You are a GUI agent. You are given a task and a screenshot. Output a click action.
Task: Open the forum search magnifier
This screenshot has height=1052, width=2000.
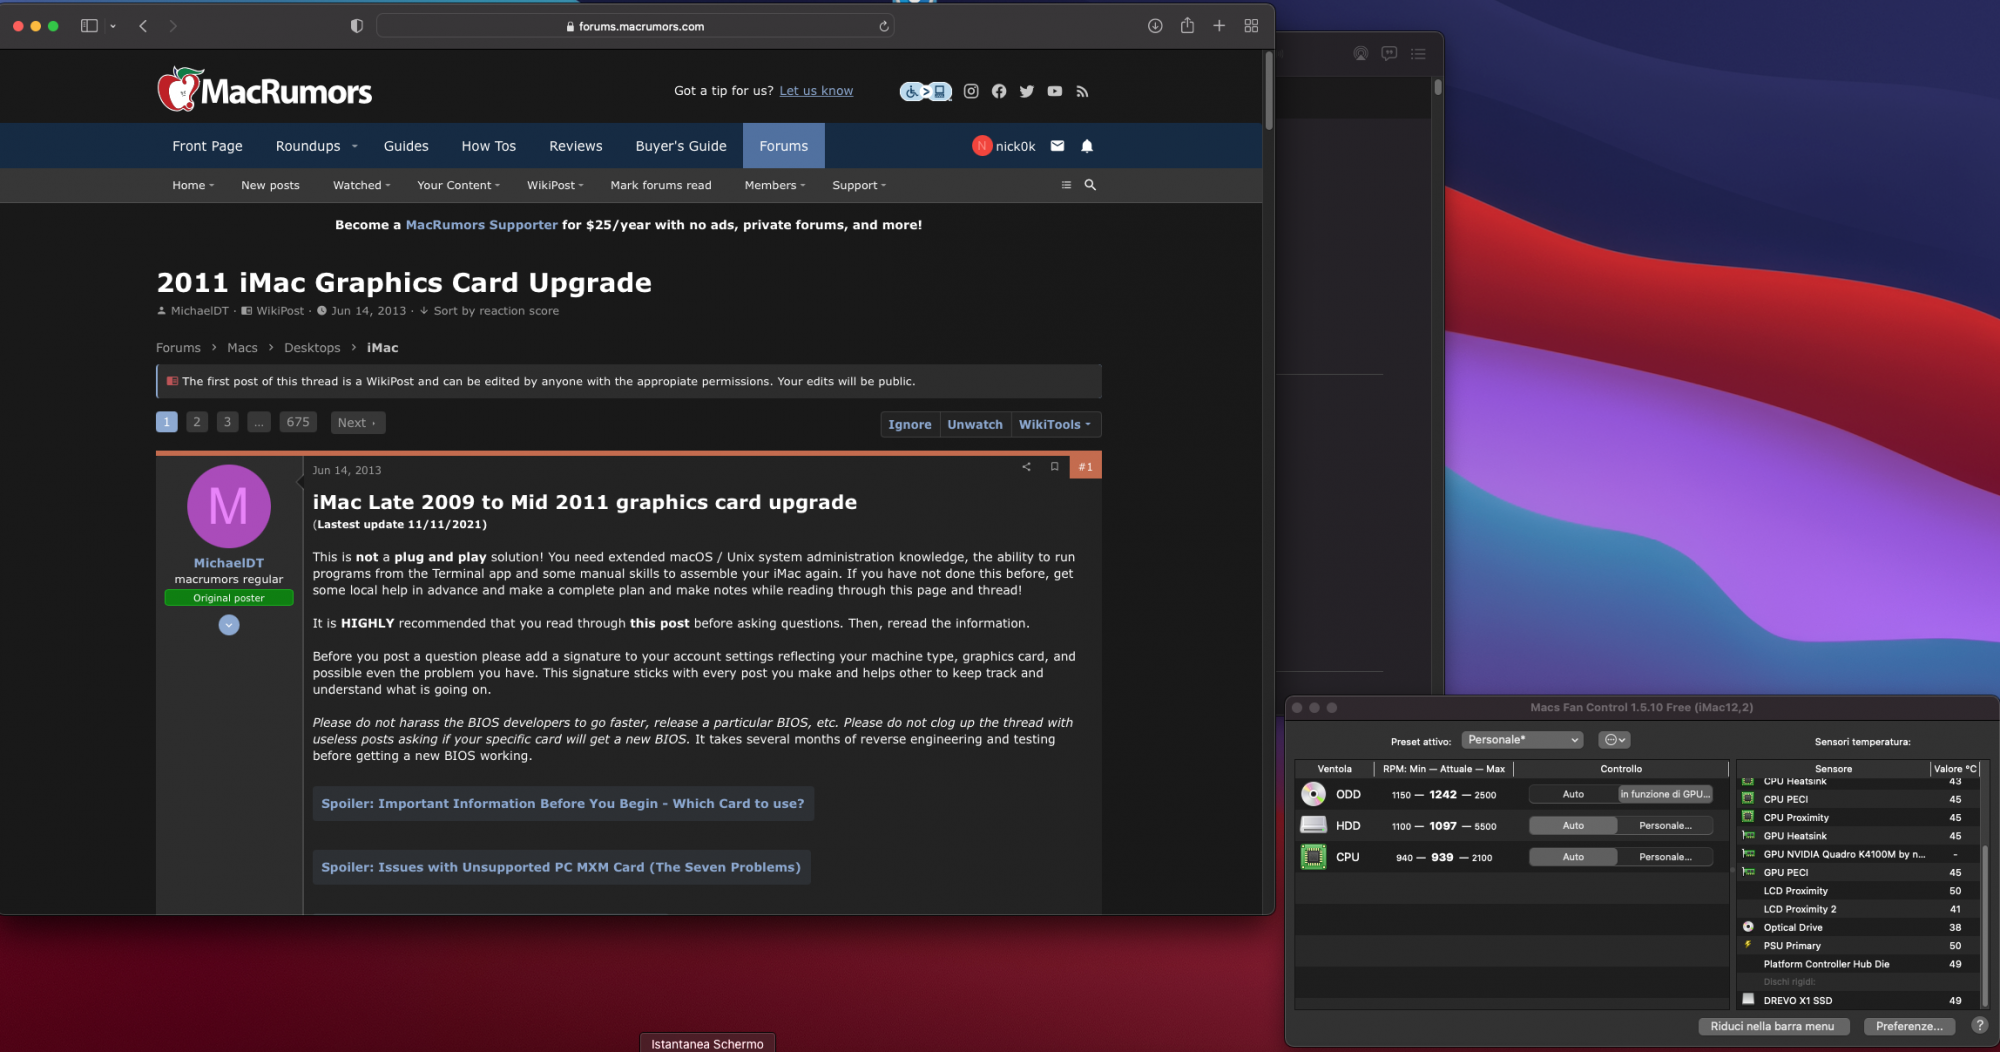pos(1090,185)
